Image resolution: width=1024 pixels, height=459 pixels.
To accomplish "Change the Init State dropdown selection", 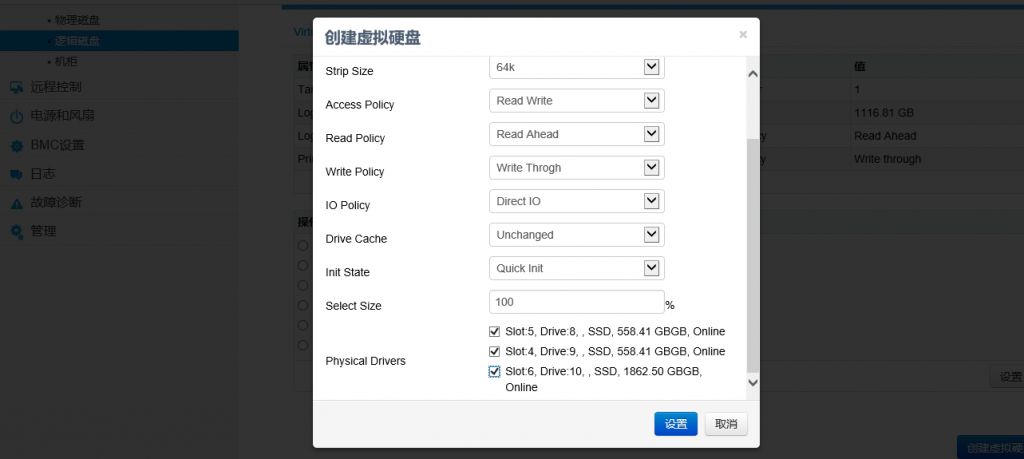I will (x=651, y=268).
